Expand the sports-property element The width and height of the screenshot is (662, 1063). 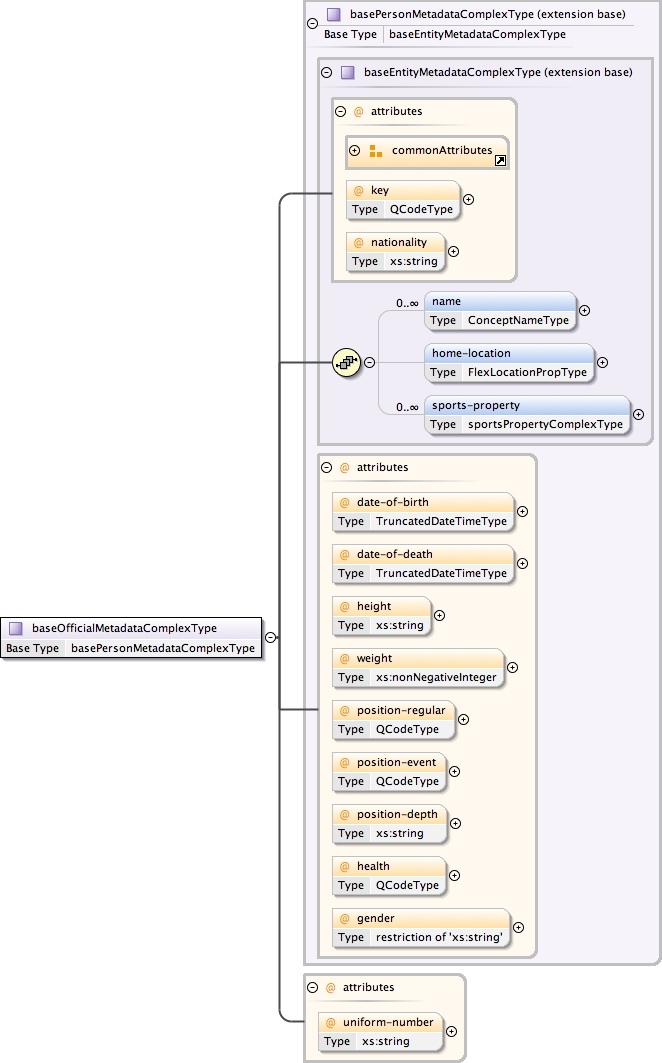click(x=638, y=414)
